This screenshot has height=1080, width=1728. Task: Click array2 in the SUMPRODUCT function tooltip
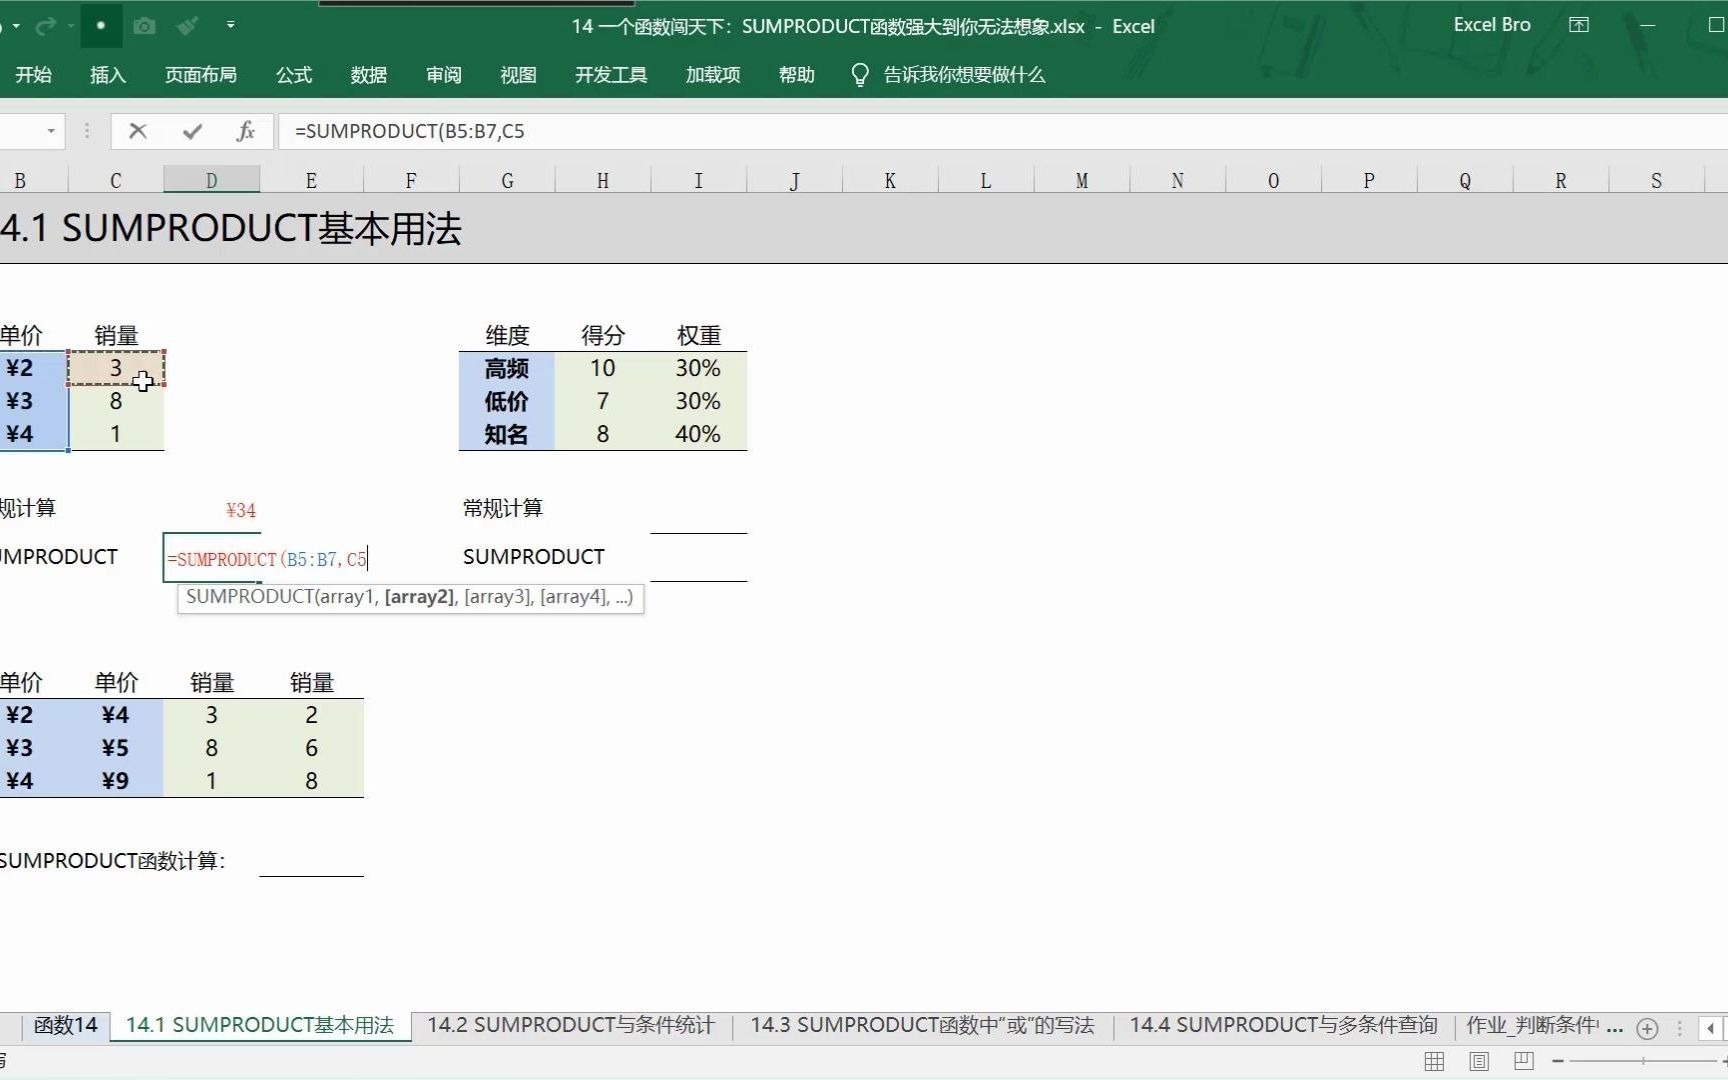419,597
